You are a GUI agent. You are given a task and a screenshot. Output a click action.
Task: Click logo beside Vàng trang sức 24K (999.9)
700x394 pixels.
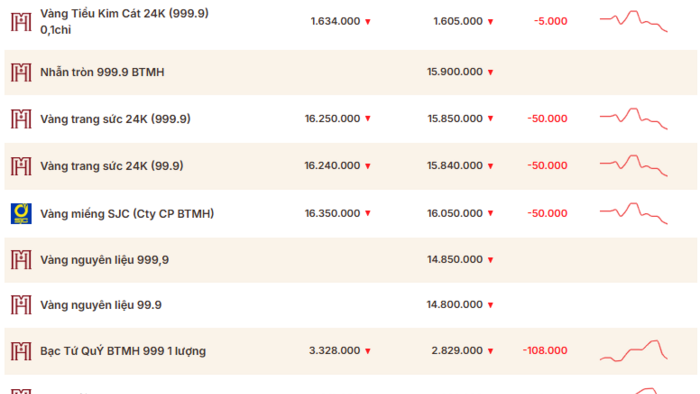coord(21,119)
